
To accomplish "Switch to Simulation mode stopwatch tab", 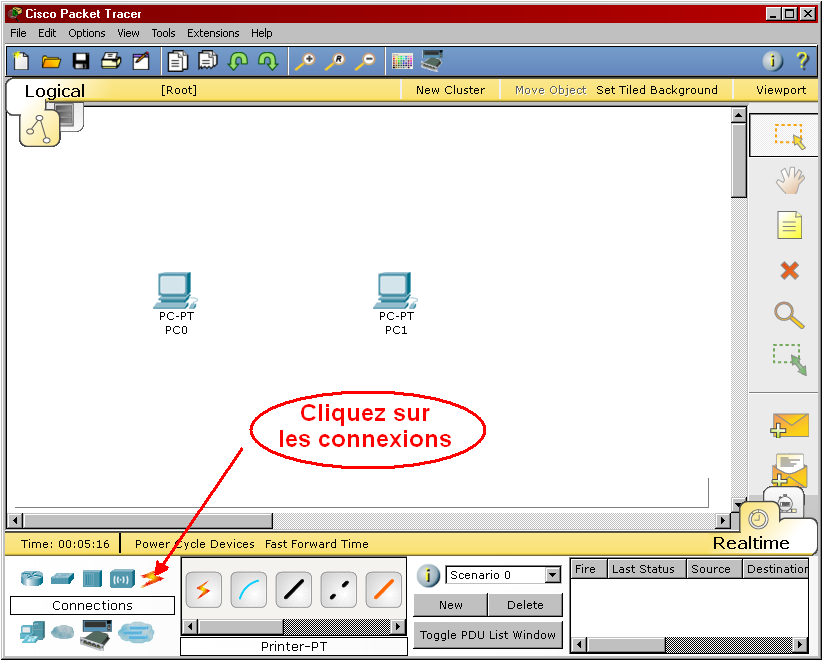I will pyautogui.click(x=785, y=503).
